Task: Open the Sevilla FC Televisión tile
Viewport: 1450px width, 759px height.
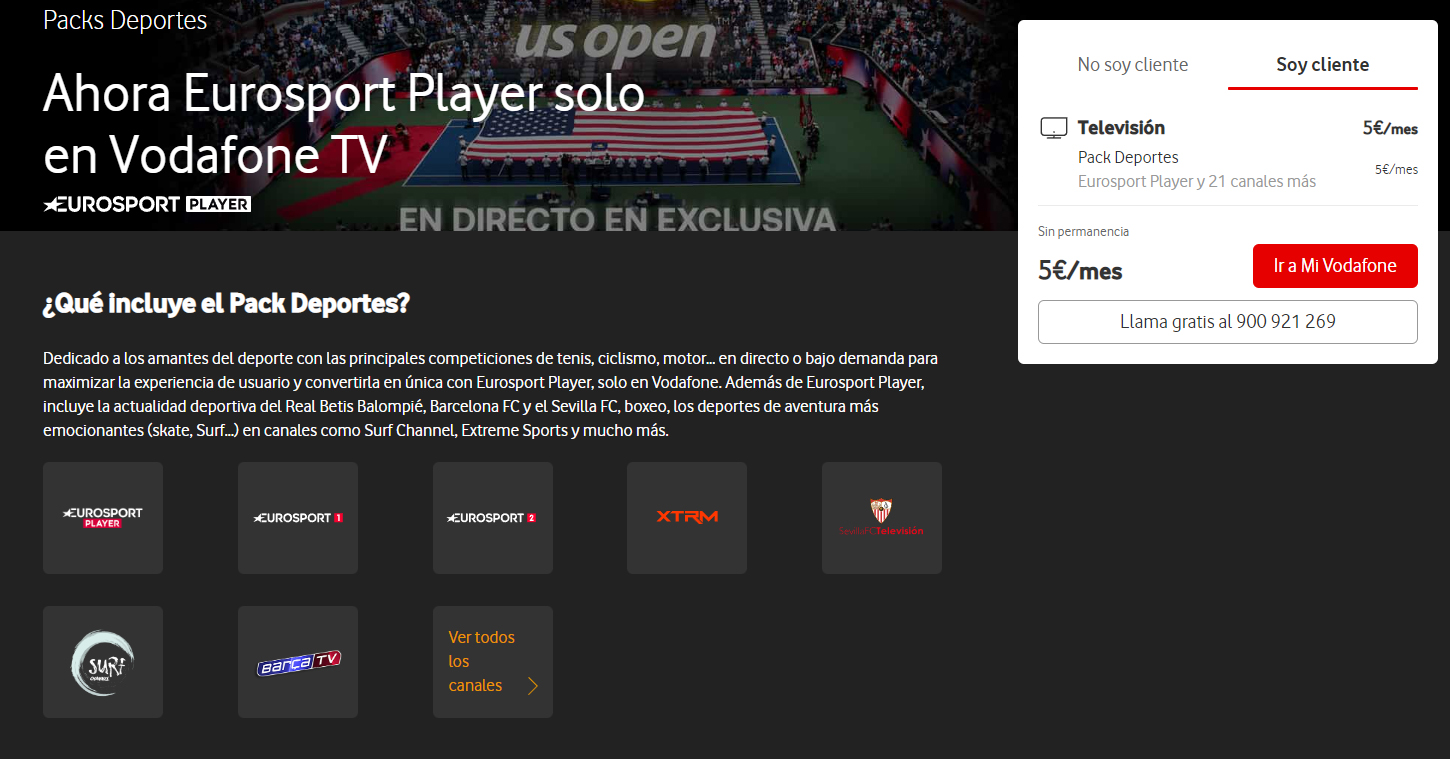Action: [x=882, y=518]
